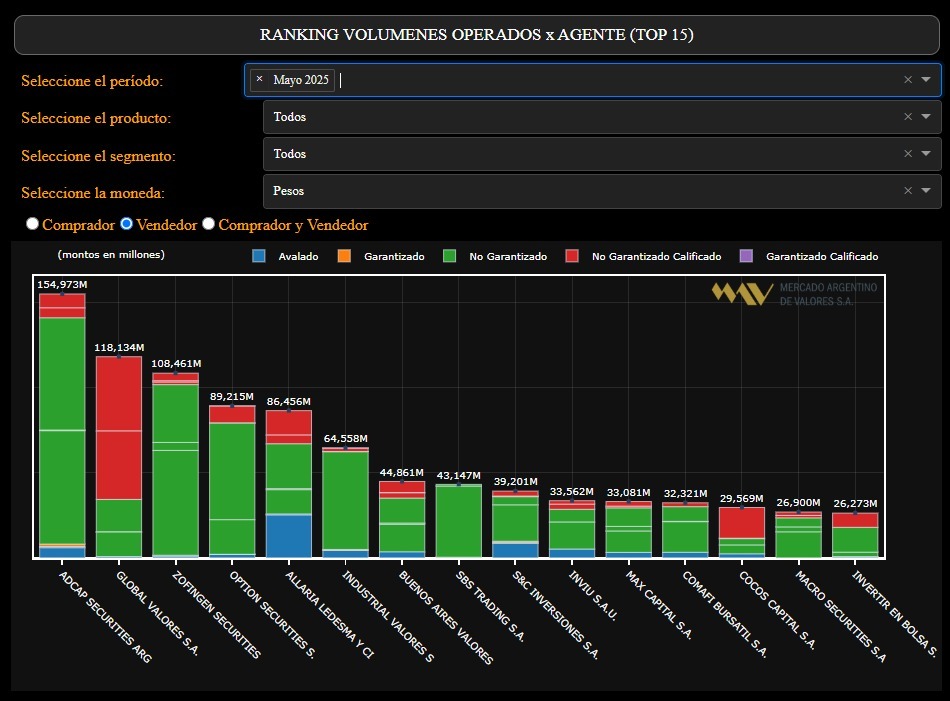
Task: Click the 44,861M value label
Action: pos(402,472)
